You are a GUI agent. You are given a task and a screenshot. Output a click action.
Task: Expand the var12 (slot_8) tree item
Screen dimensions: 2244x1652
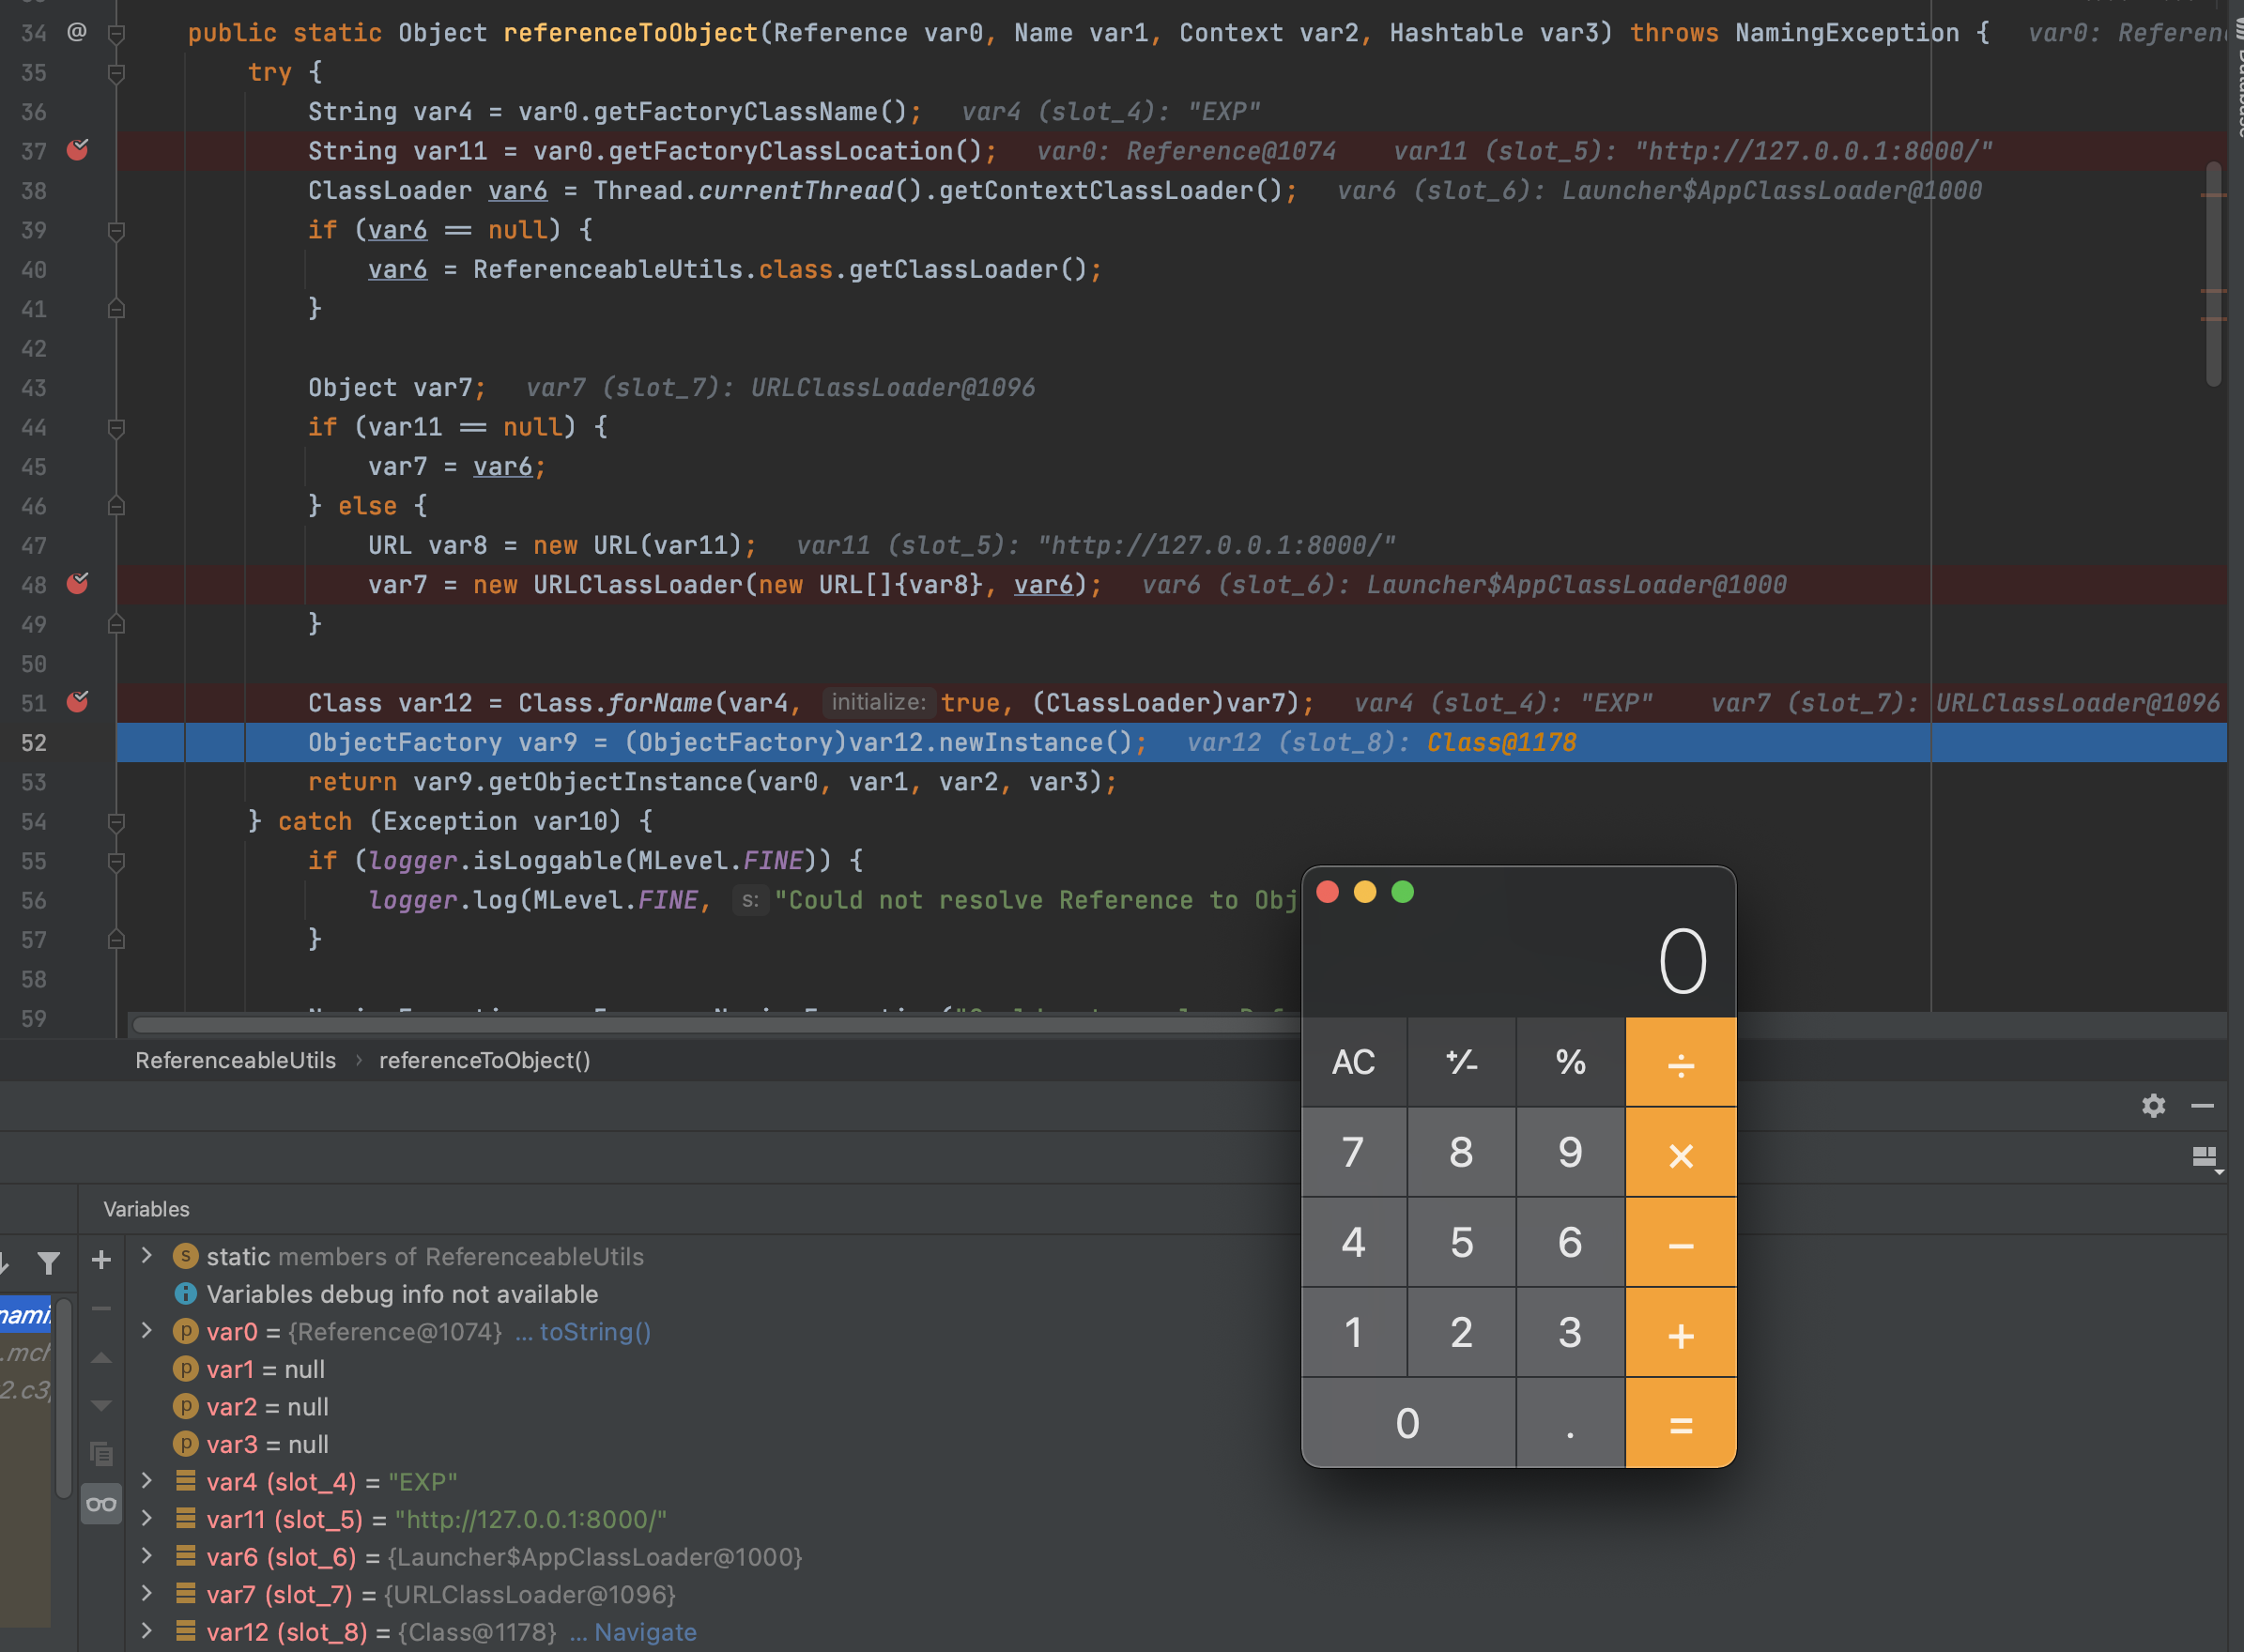point(146,1631)
